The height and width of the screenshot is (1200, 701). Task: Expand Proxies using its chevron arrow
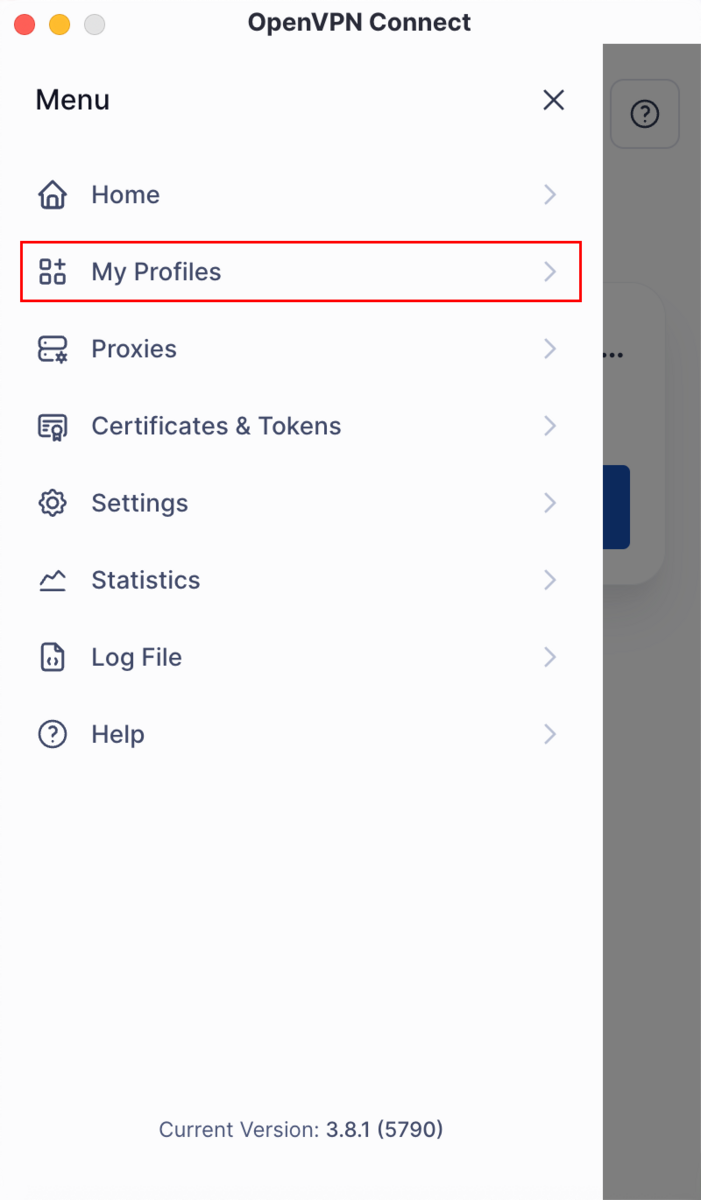[x=550, y=349]
